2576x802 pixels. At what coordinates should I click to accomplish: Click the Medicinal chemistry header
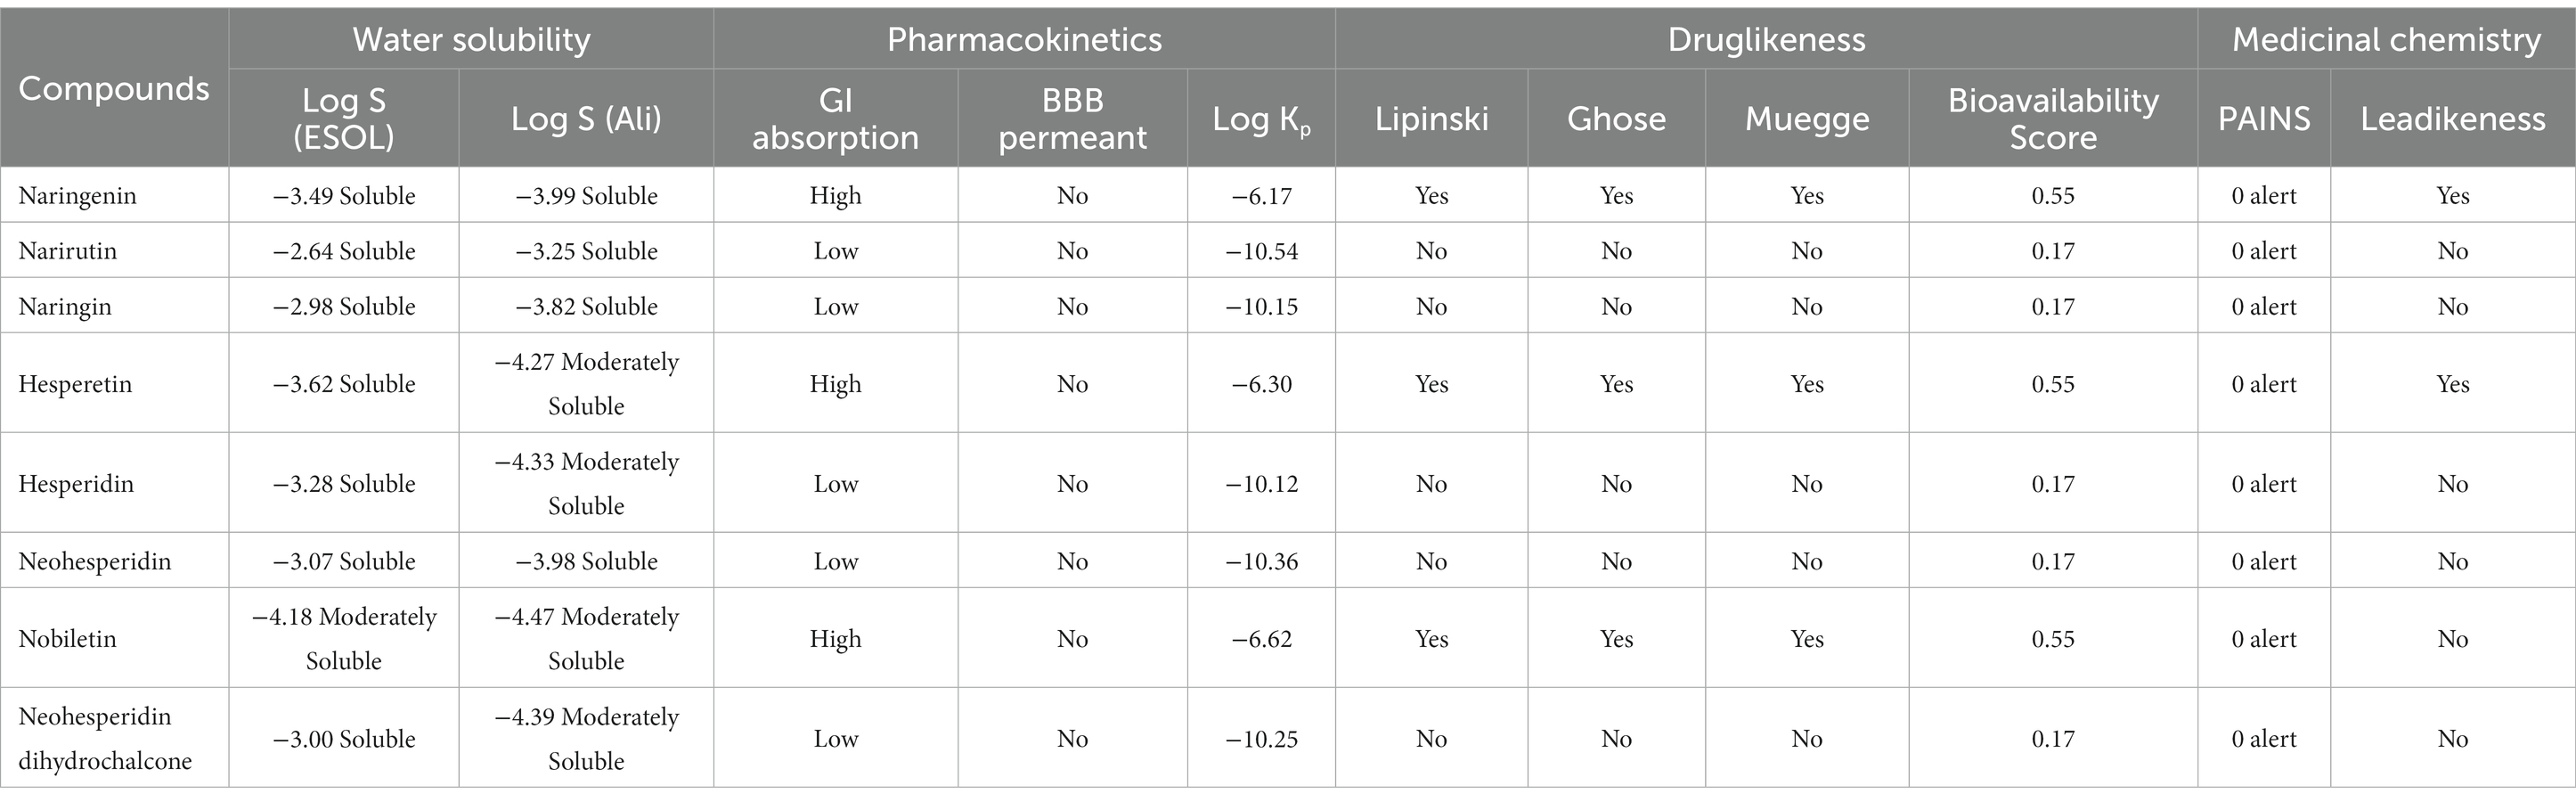[x=2386, y=39]
